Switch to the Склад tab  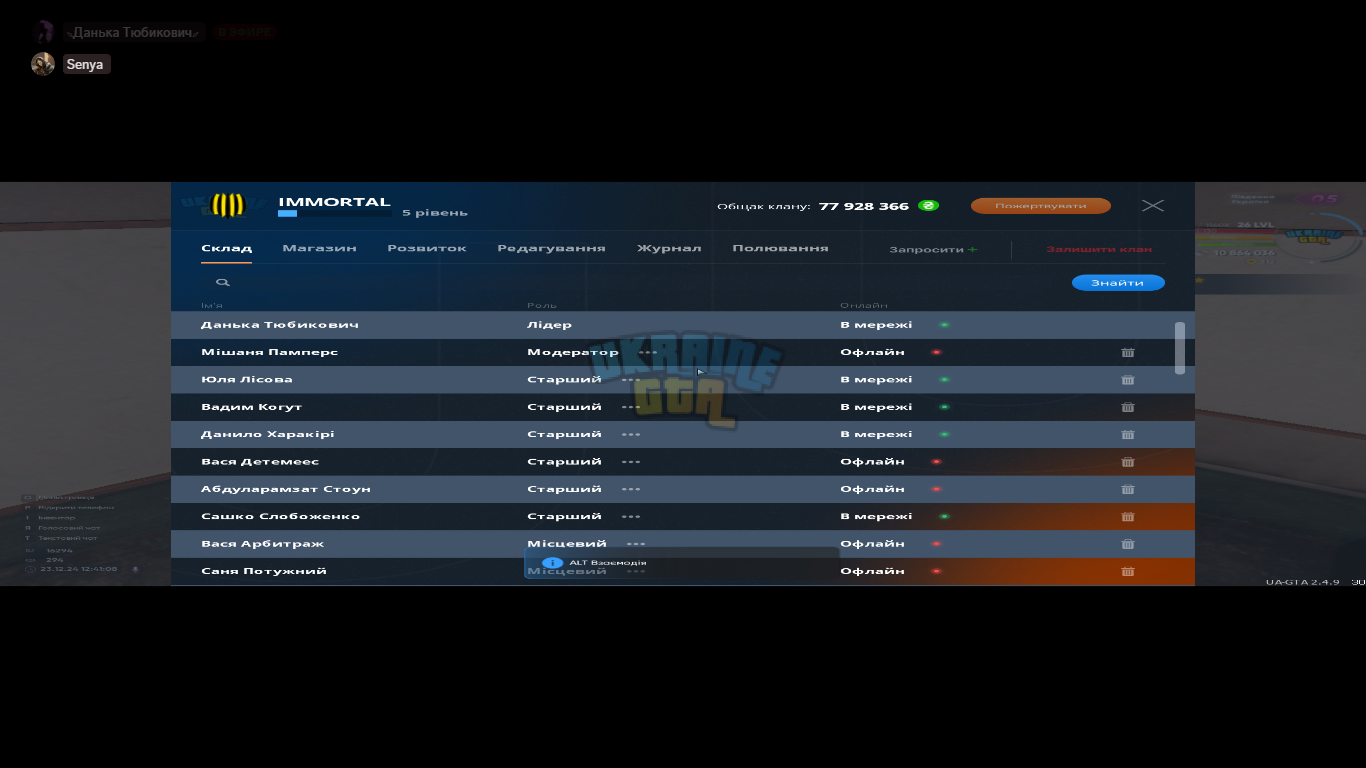pyautogui.click(x=226, y=248)
